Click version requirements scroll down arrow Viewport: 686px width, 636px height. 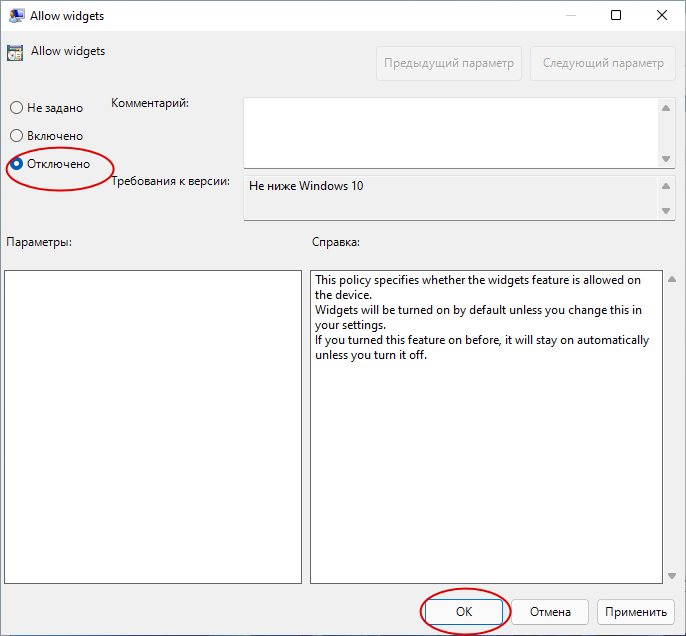pos(666,211)
